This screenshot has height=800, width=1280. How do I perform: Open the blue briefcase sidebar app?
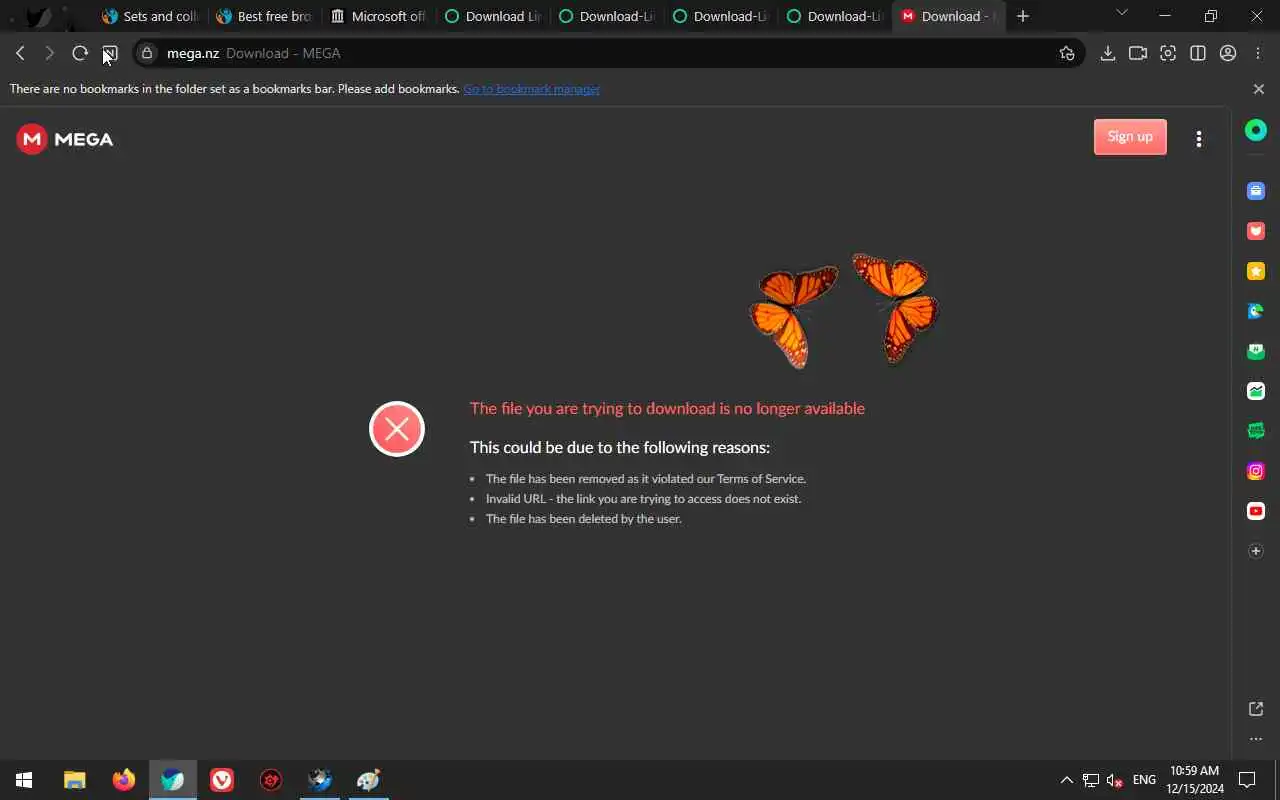(1256, 191)
